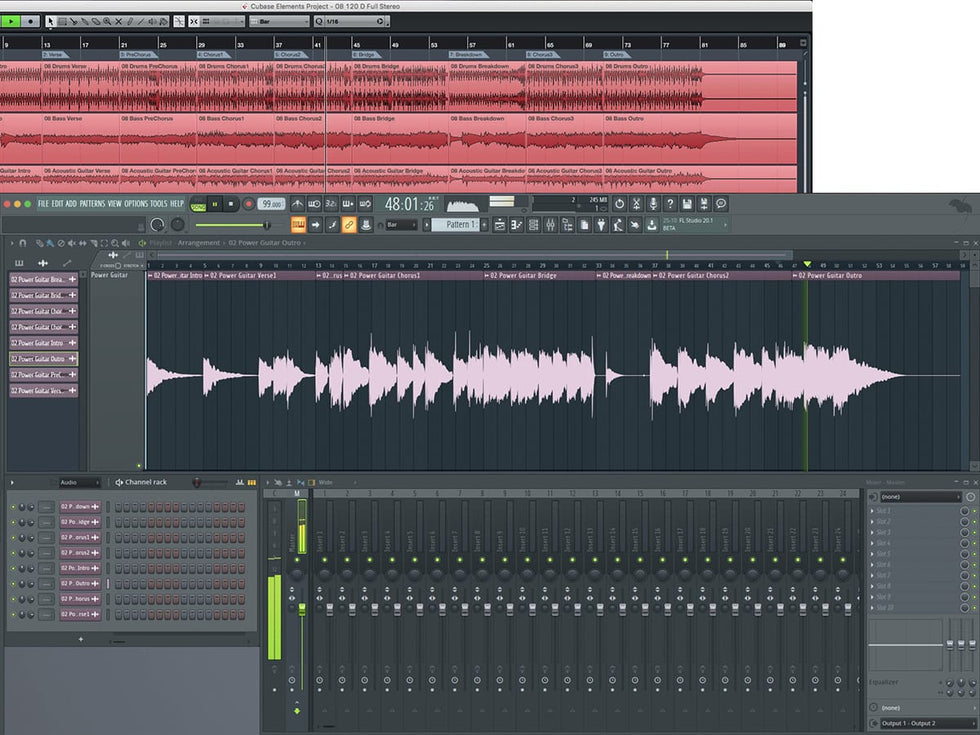Open the Pattern 1 selector dropdown
The height and width of the screenshot is (735, 980).
(461, 225)
